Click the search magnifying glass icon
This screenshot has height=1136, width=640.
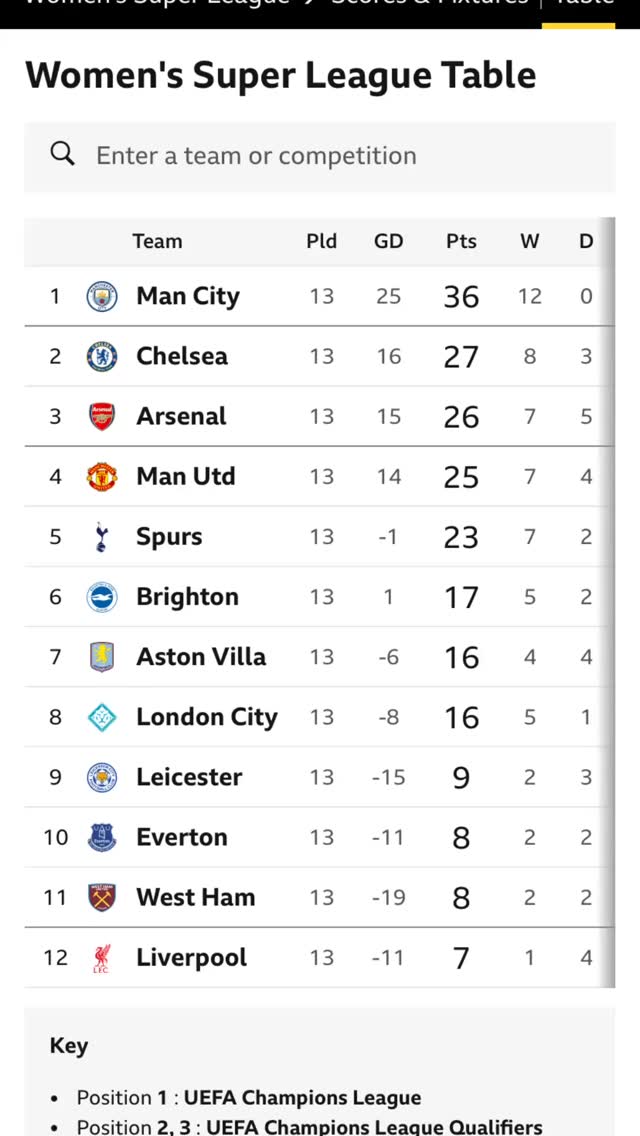coord(62,155)
